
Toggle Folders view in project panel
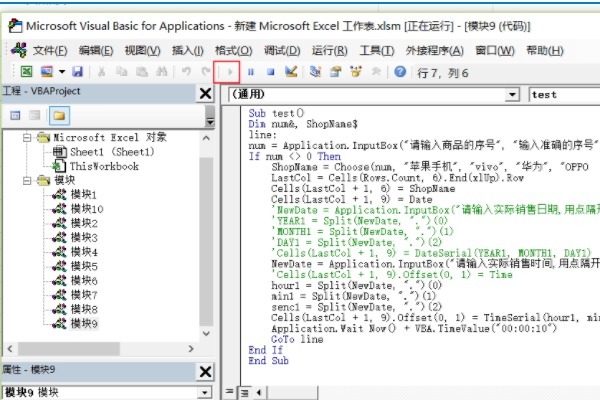tap(59, 116)
